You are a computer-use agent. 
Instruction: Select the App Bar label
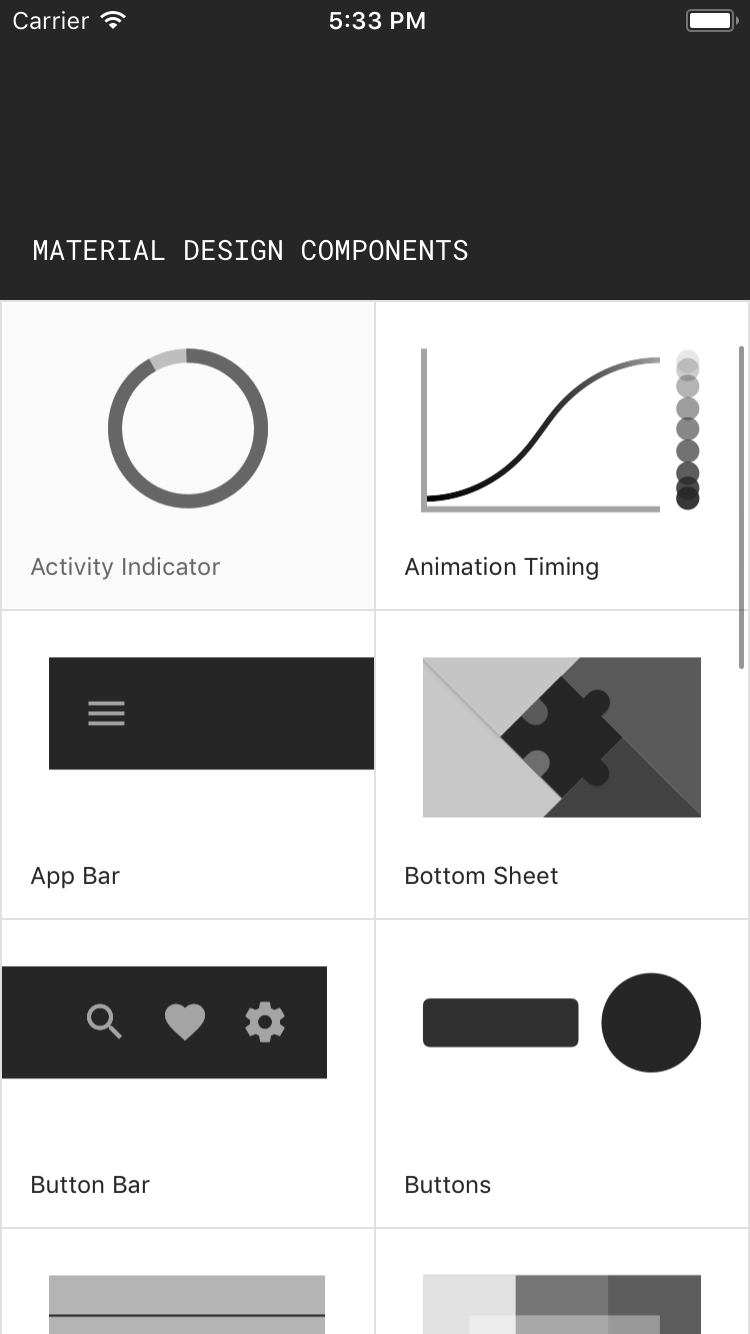coord(75,876)
